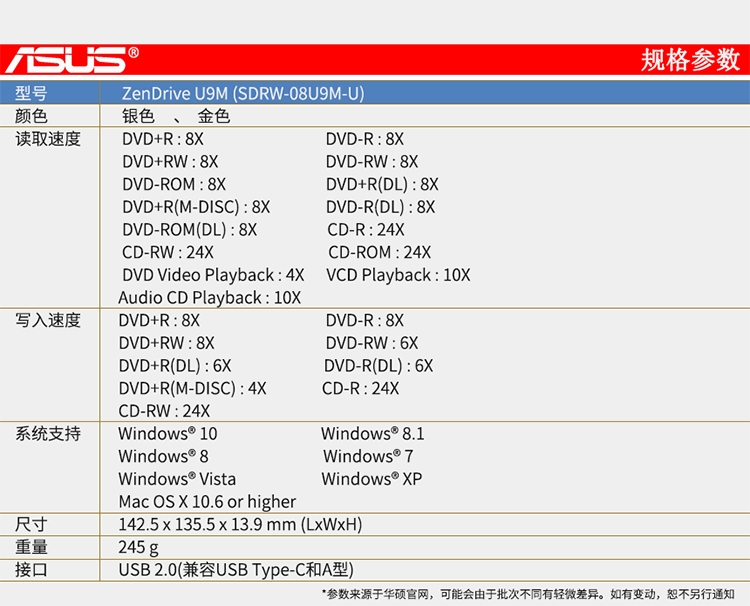Click the weight value 245 g
750x606 pixels.
[x=138, y=547]
